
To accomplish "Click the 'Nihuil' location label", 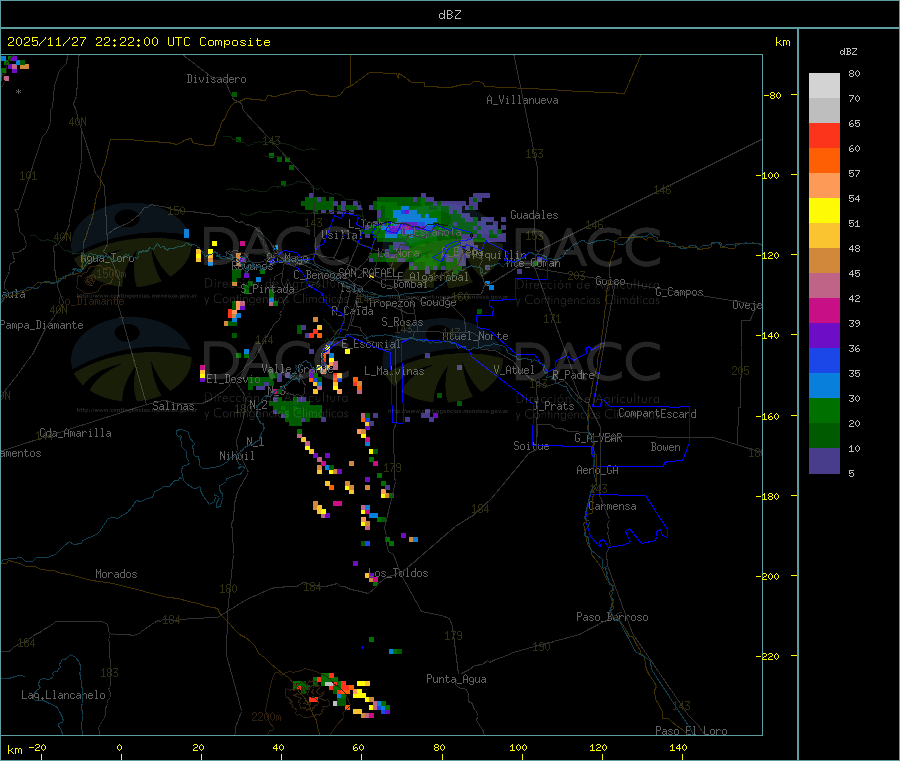I will (236, 456).
